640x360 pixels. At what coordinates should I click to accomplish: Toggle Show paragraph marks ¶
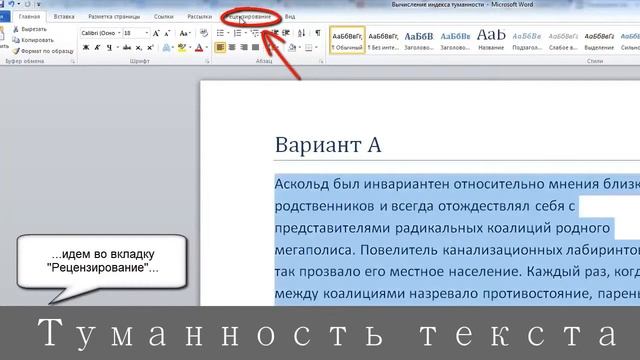pyautogui.click(x=318, y=33)
